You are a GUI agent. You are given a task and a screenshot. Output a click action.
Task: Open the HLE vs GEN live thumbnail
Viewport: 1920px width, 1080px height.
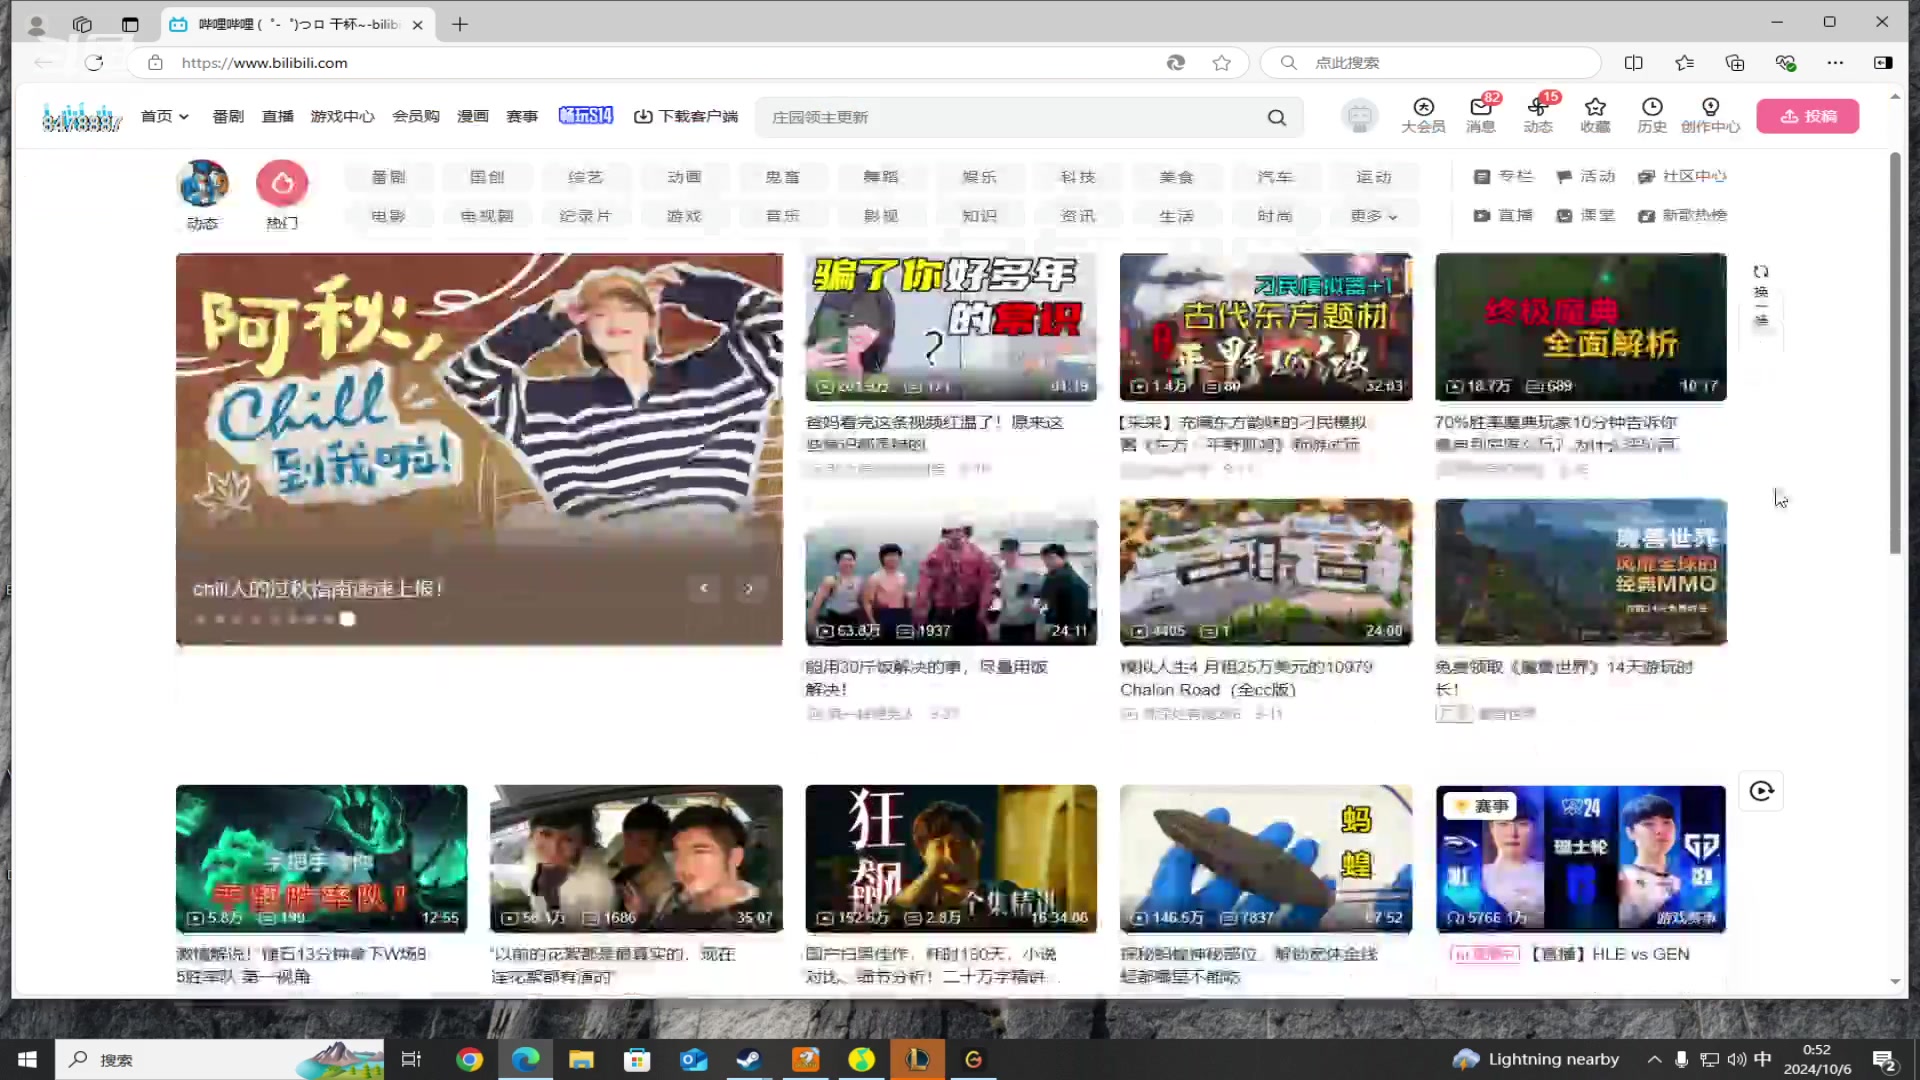tap(1580, 858)
